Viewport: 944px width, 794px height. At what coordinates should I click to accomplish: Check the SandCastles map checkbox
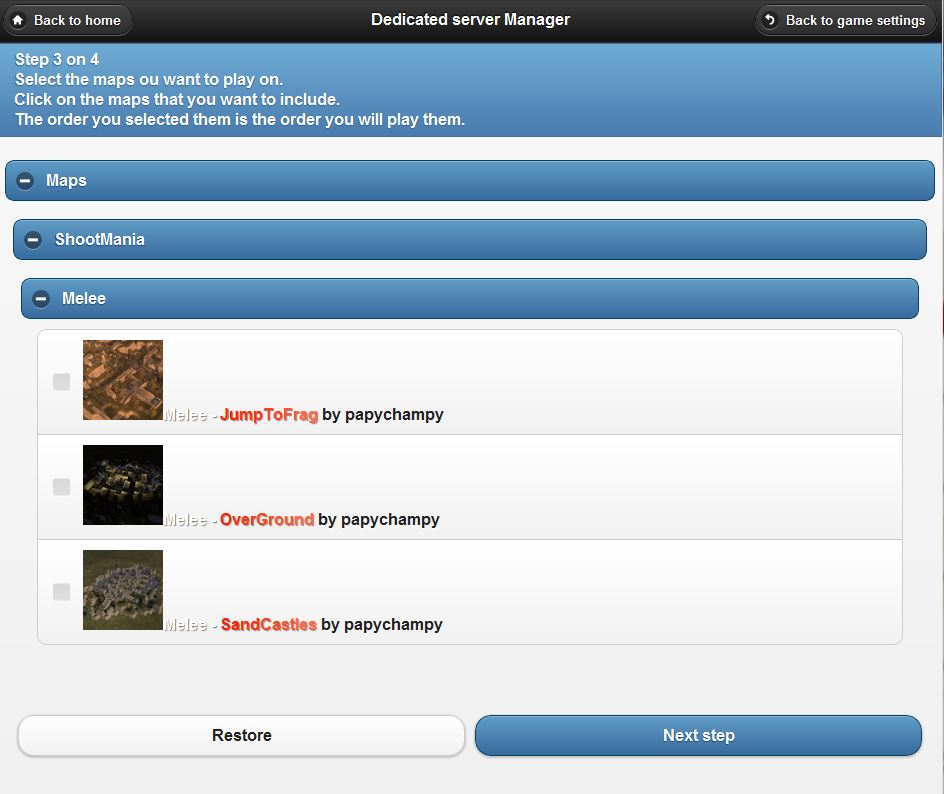point(61,592)
